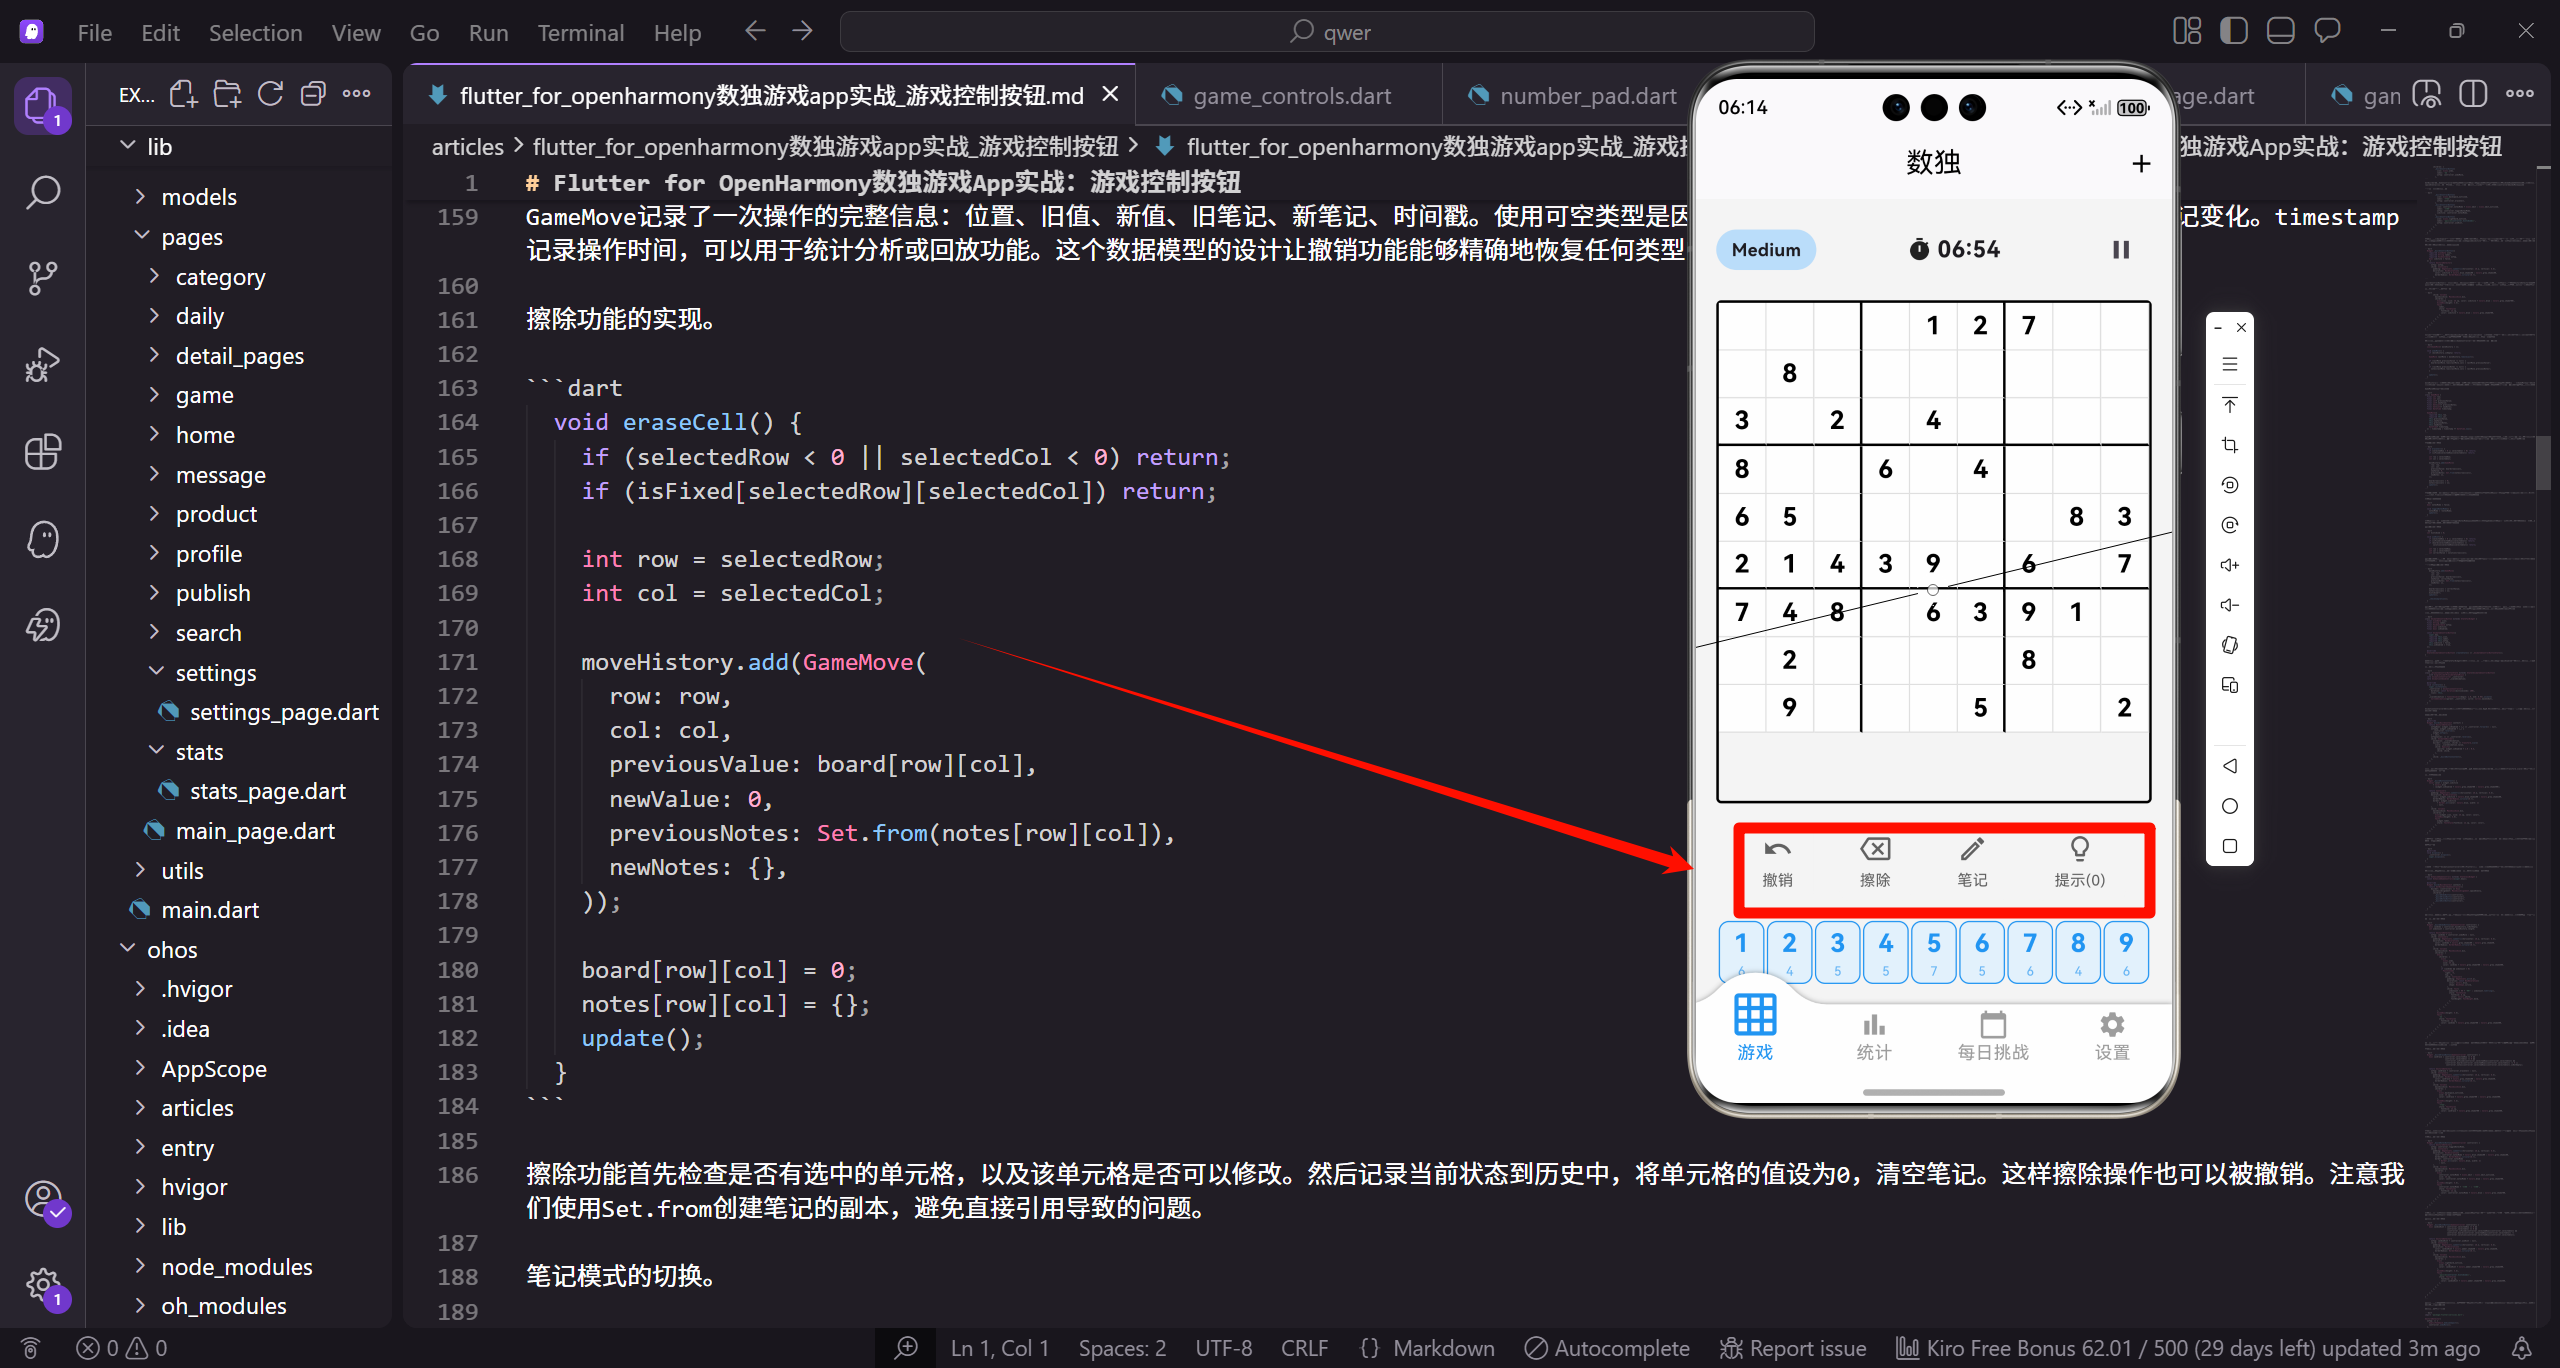Toggle Autocomplete in the status bar
This screenshot has height=1368, width=2560.
(x=1607, y=1348)
